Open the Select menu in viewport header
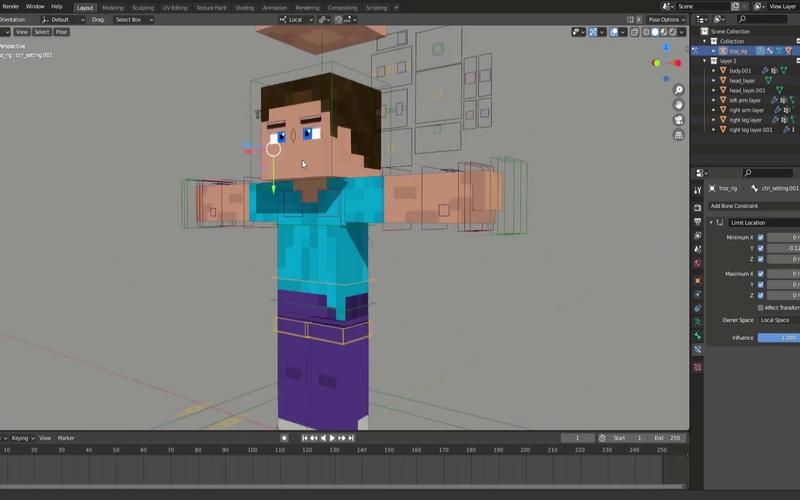Image resolution: width=800 pixels, height=500 pixels. point(42,32)
